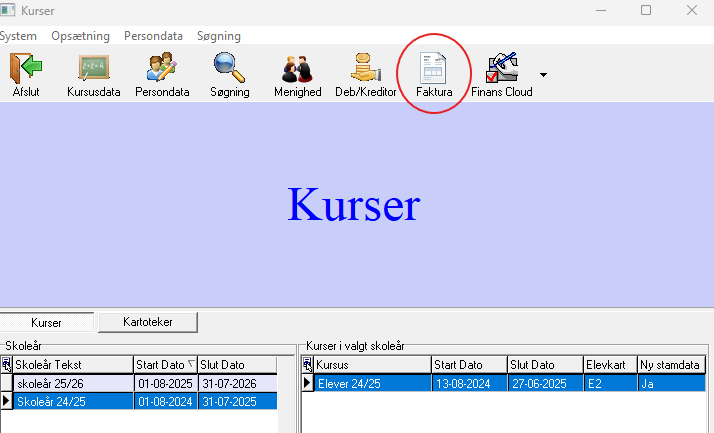Image resolution: width=714 pixels, height=433 pixels.
Task: Open the System menu
Action: (x=18, y=36)
